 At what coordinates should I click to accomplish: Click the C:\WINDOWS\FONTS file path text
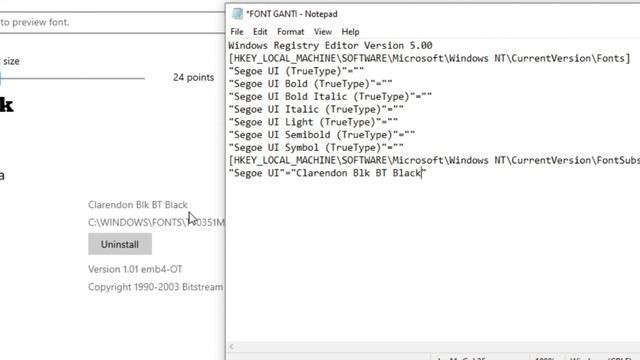point(156,222)
